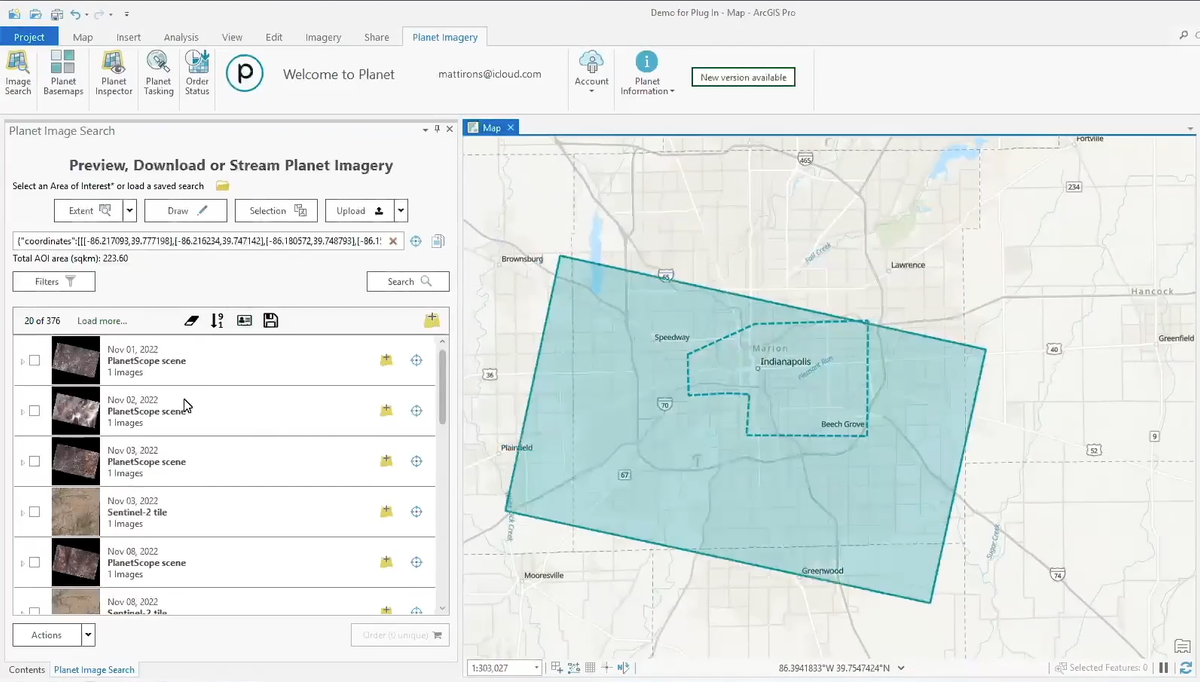Open the Order Status icon
1200x682 pixels.
pyautogui.click(x=197, y=73)
